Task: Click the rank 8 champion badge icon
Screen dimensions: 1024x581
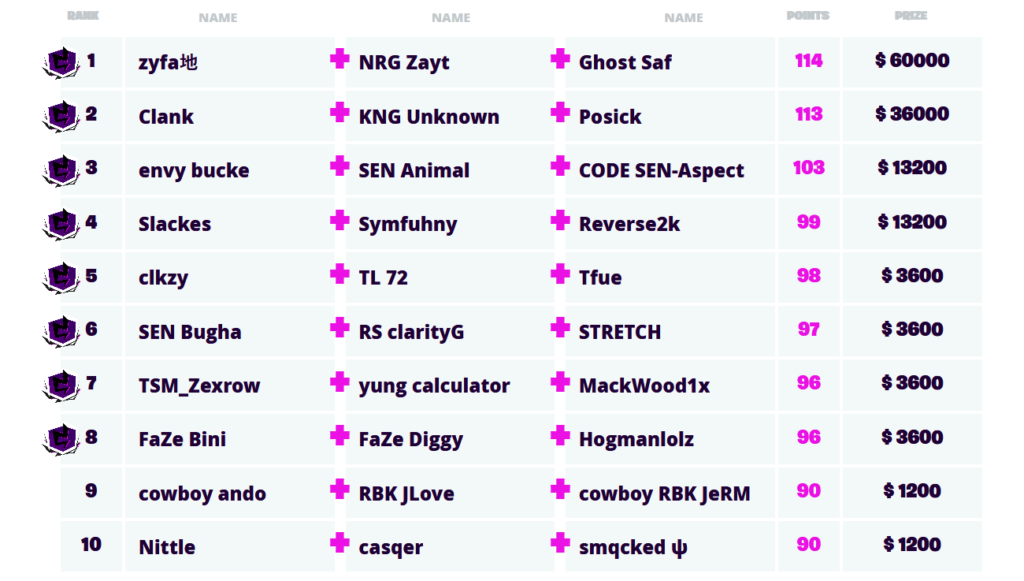Action: (61, 439)
